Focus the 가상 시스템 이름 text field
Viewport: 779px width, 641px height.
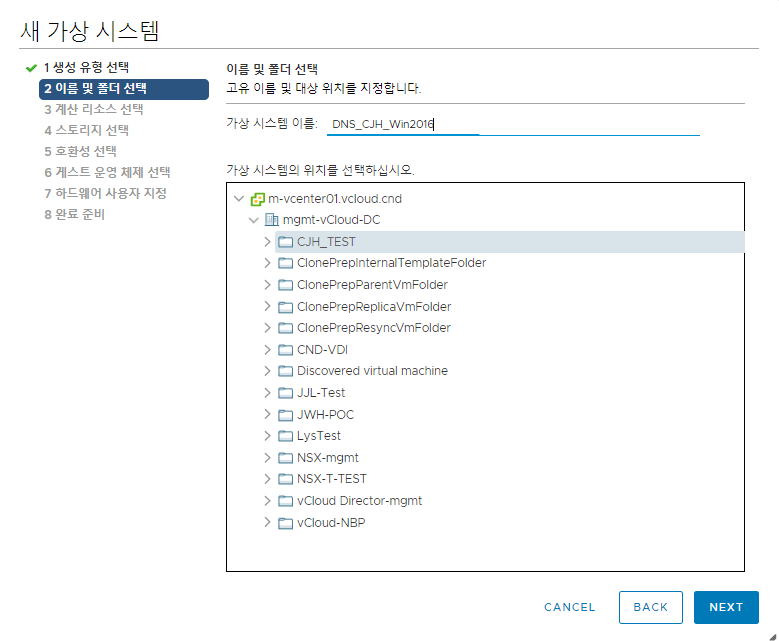click(513, 124)
